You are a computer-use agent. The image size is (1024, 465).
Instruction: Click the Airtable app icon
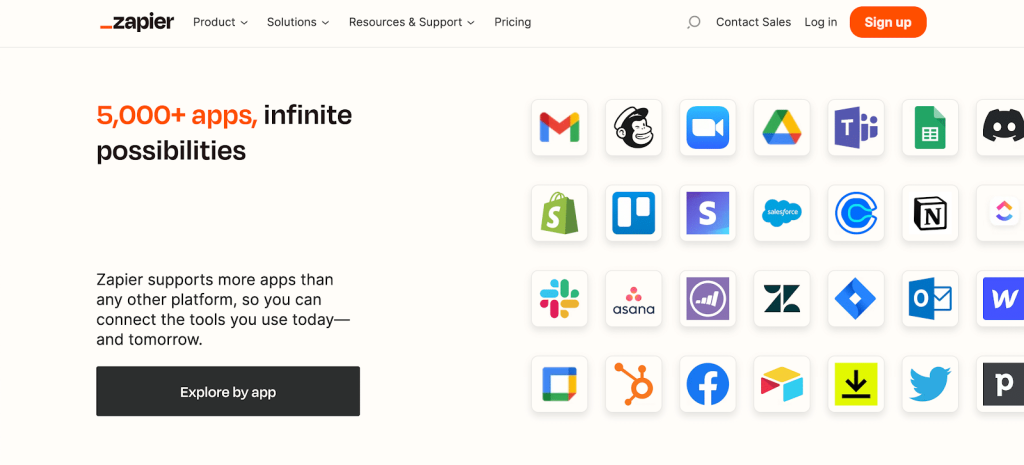[782, 384]
